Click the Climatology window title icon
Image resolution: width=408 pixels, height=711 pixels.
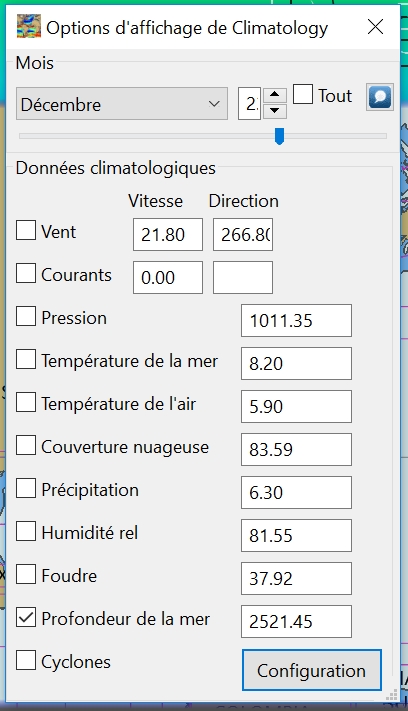pyautogui.click(x=29, y=26)
